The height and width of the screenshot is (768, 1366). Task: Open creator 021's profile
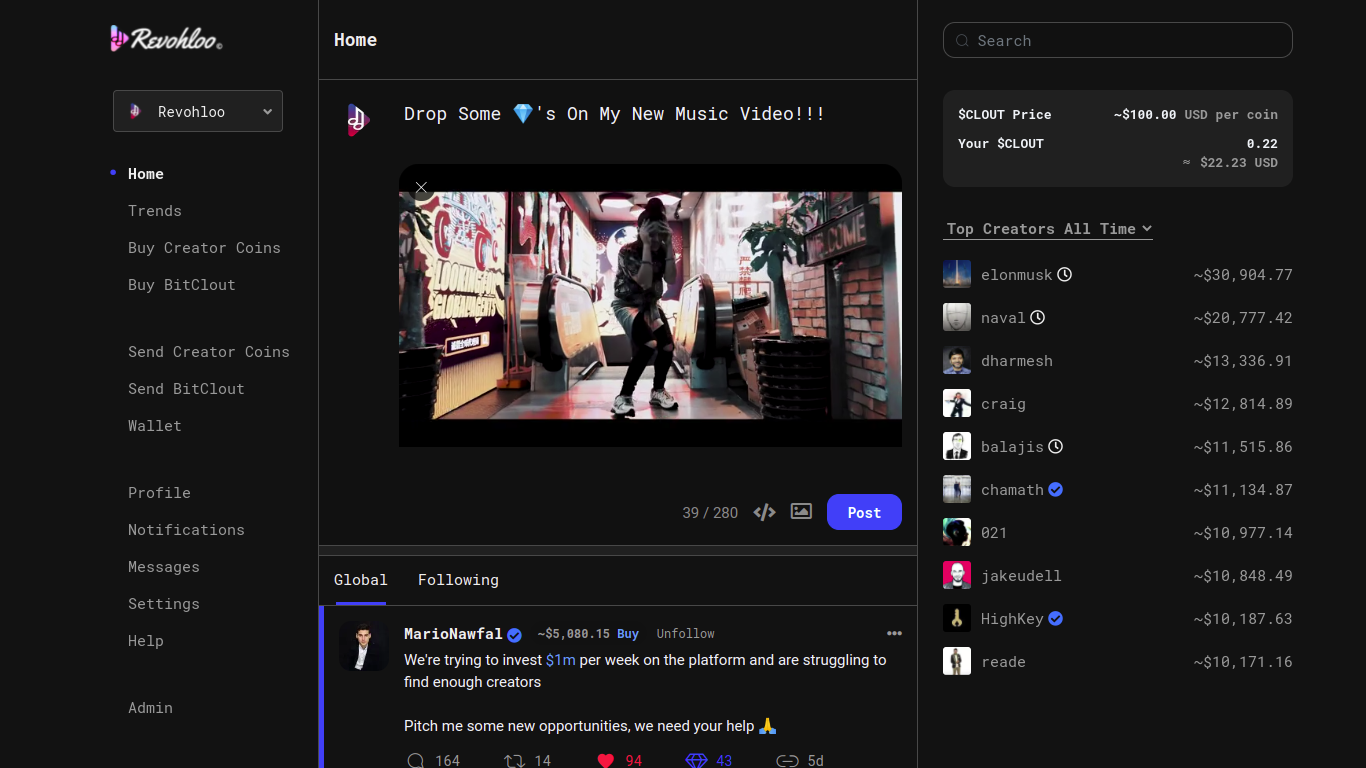(994, 533)
